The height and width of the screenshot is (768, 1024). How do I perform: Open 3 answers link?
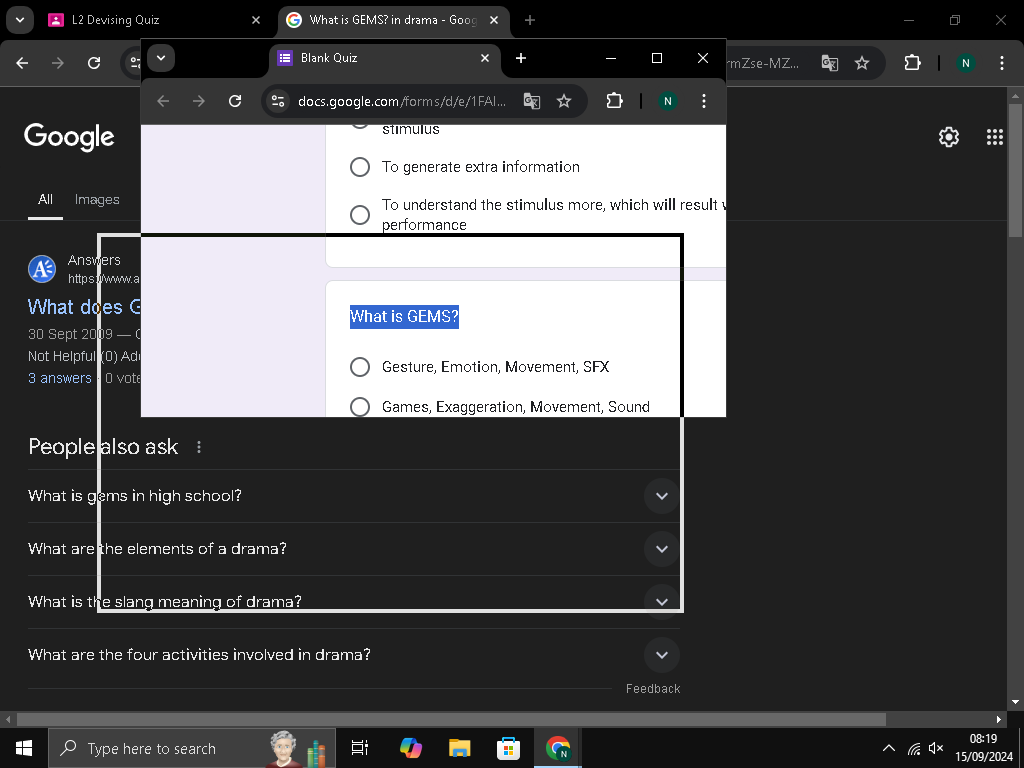click(59, 378)
